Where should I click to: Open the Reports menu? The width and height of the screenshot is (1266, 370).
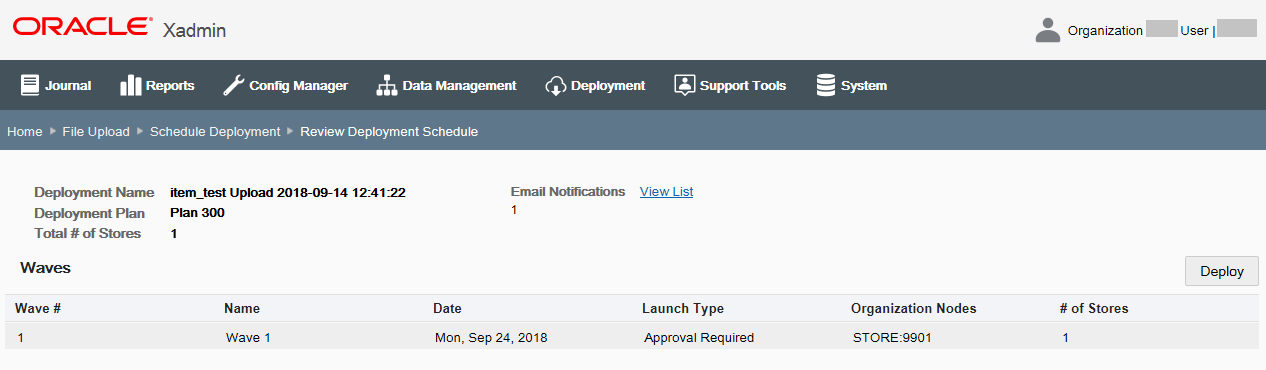[157, 85]
